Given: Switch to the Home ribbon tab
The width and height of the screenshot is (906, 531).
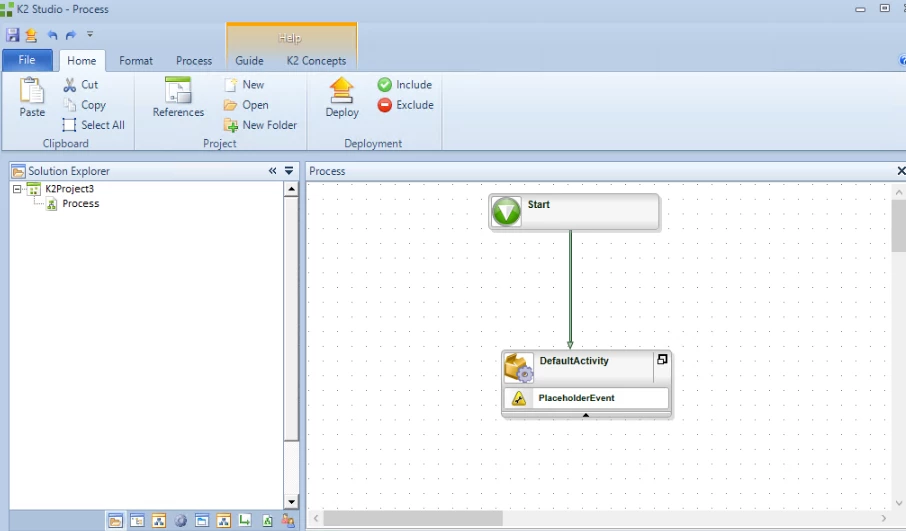Looking at the screenshot, I should [81, 61].
